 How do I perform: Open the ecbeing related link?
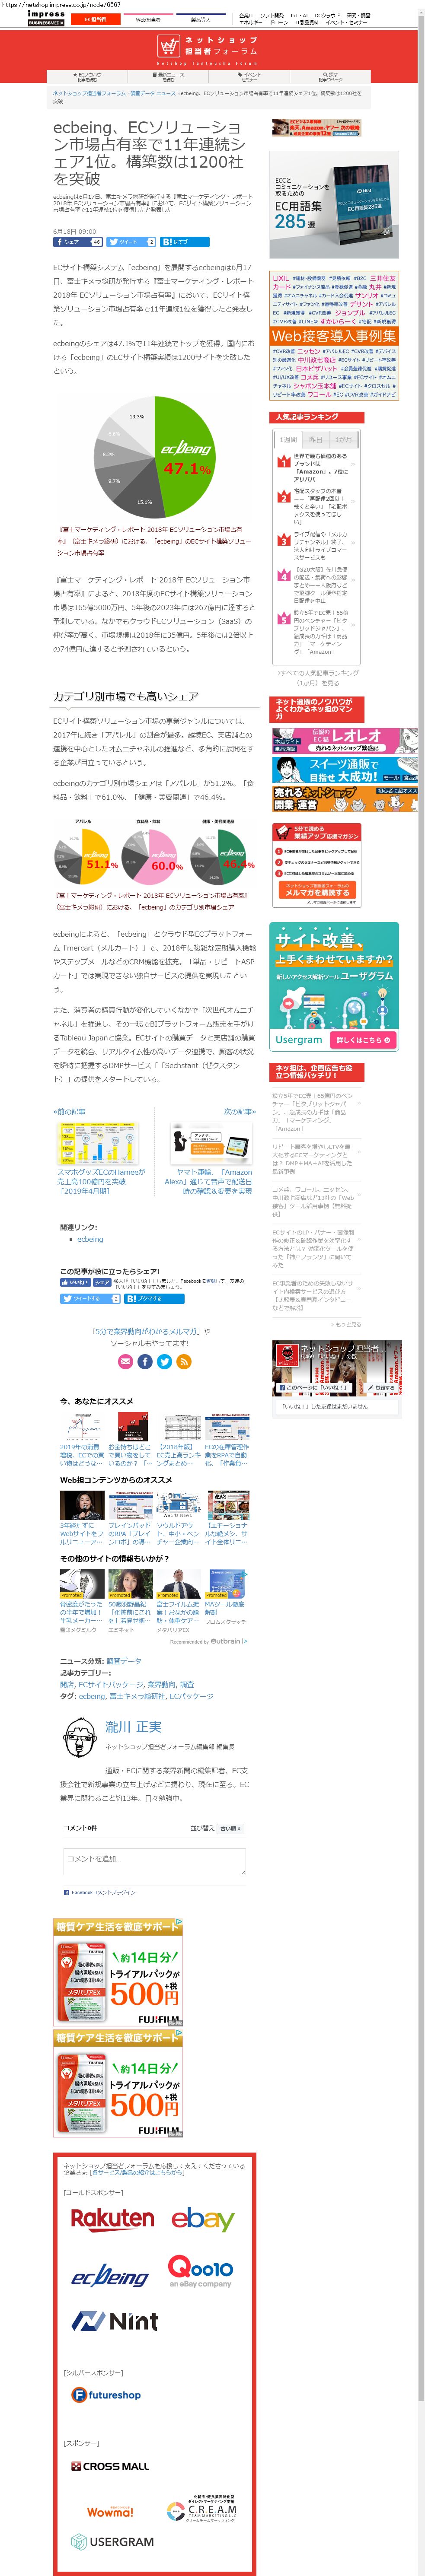pyautogui.click(x=90, y=1239)
